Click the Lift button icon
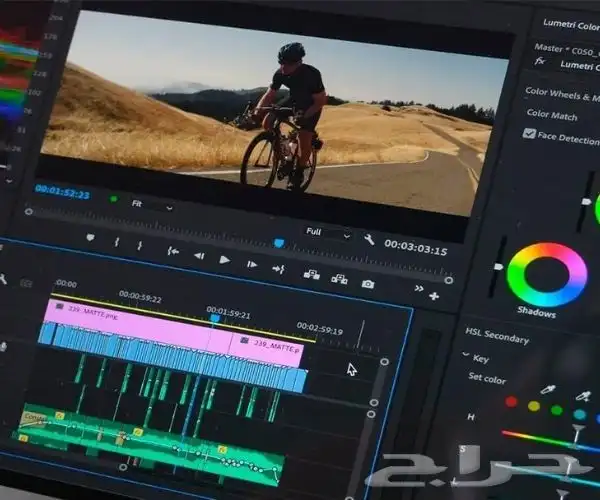This screenshot has width=600, height=500. pyautogui.click(x=312, y=274)
